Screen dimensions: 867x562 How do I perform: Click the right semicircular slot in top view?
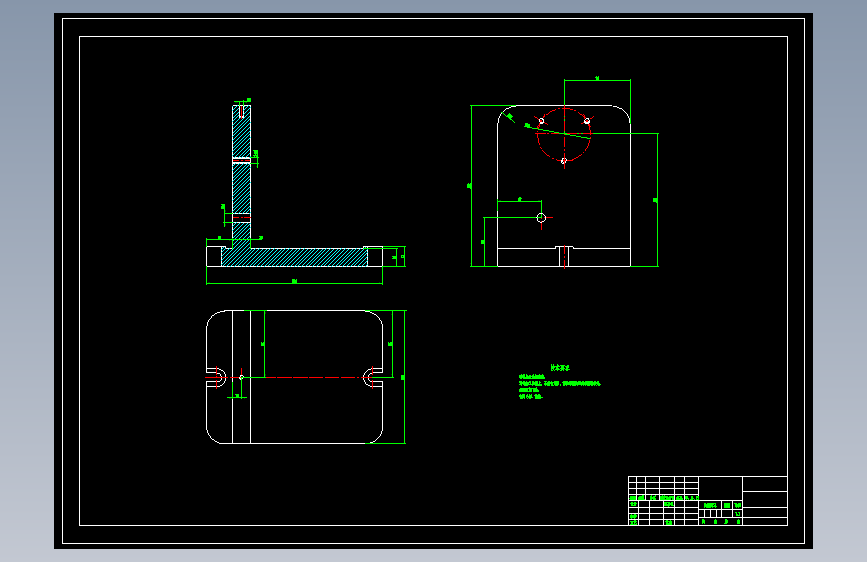click(x=373, y=377)
